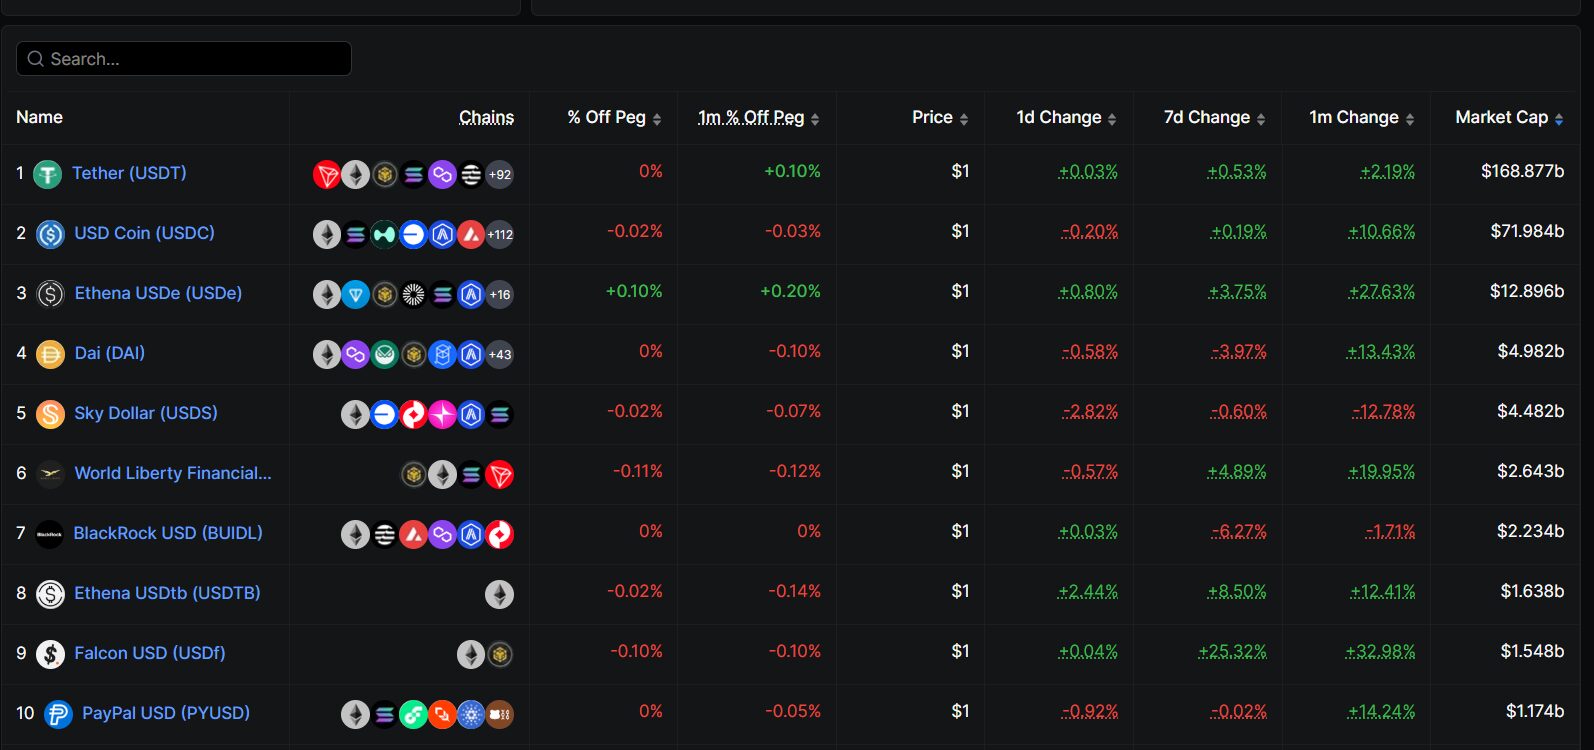Screen dimensions: 1594x750
Task: Open the USD Coin (USDC) link
Action: click(144, 233)
